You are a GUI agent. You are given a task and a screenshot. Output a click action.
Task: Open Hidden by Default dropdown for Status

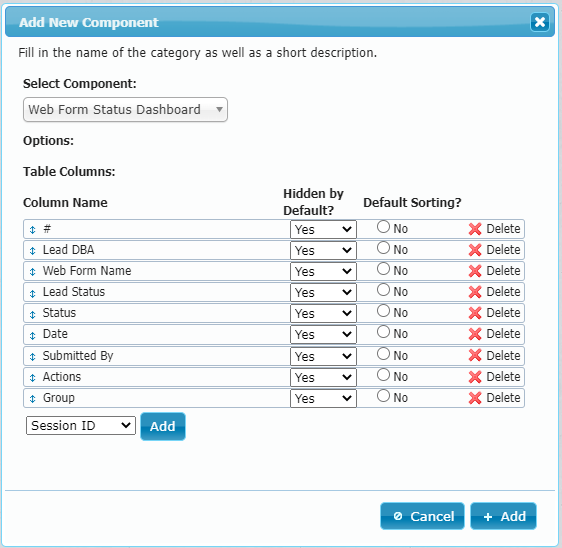tap(323, 314)
